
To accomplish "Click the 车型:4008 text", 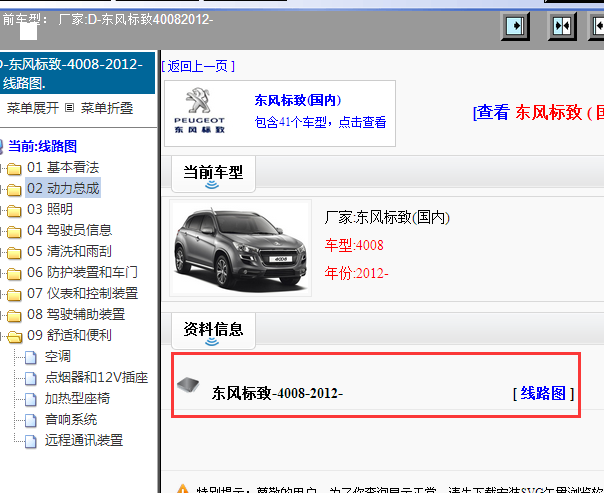I will click(x=354, y=245).
